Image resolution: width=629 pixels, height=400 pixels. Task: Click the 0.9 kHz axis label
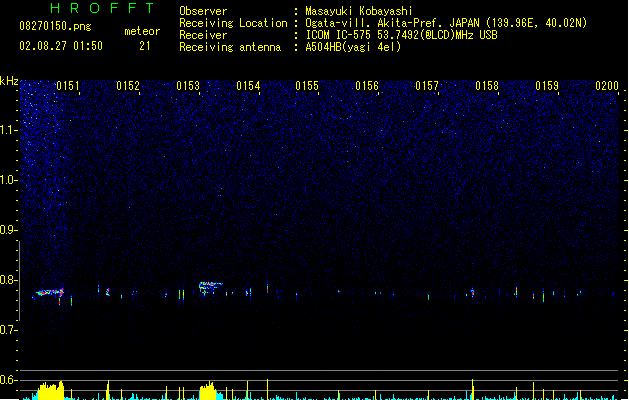click(x=8, y=230)
